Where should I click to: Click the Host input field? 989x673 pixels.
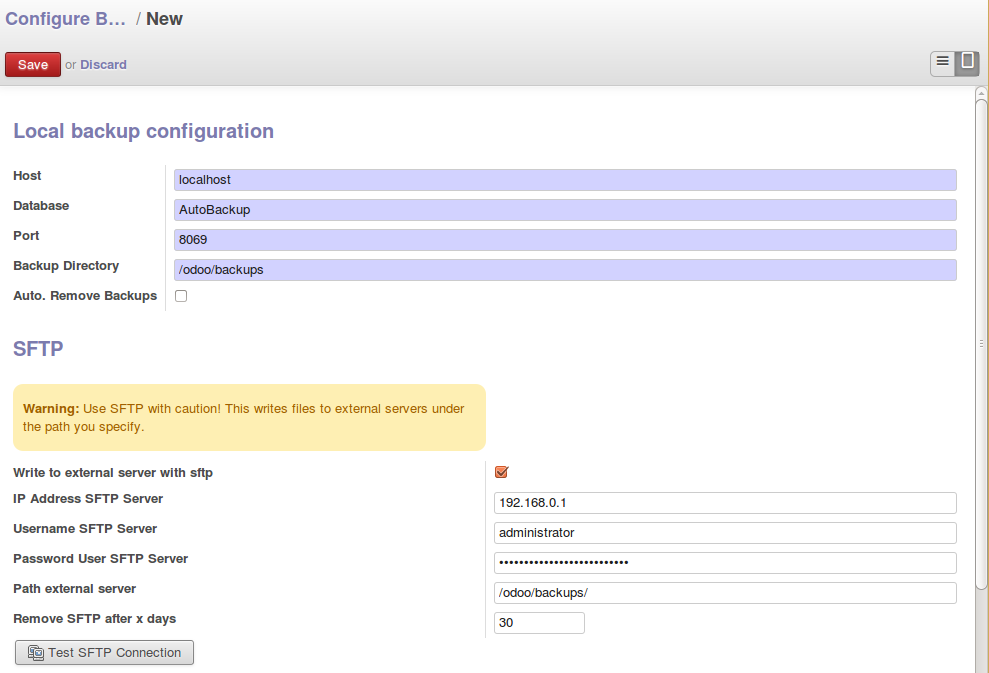pos(565,180)
